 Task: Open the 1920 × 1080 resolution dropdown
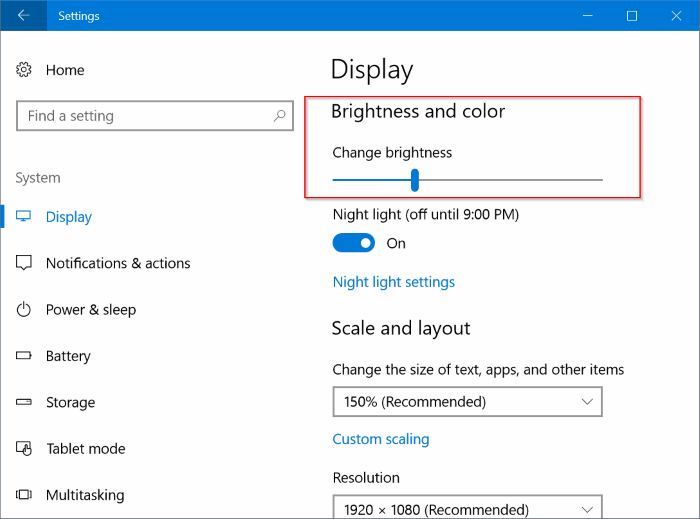click(467, 507)
